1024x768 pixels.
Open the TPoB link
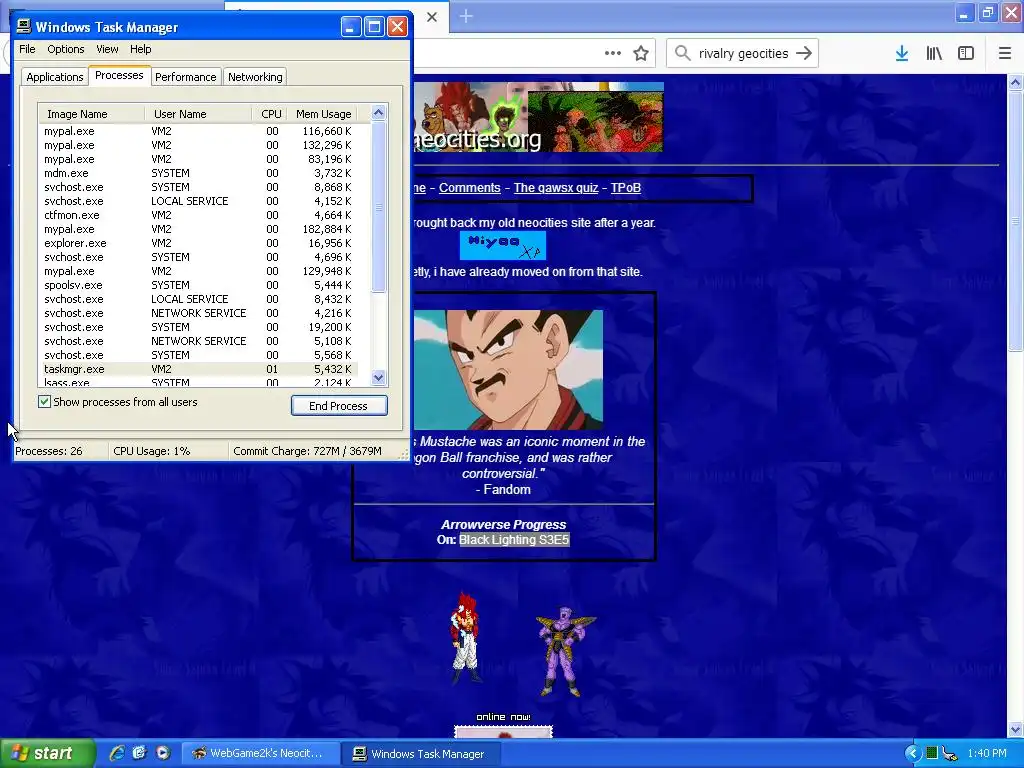(x=626, y=188)
